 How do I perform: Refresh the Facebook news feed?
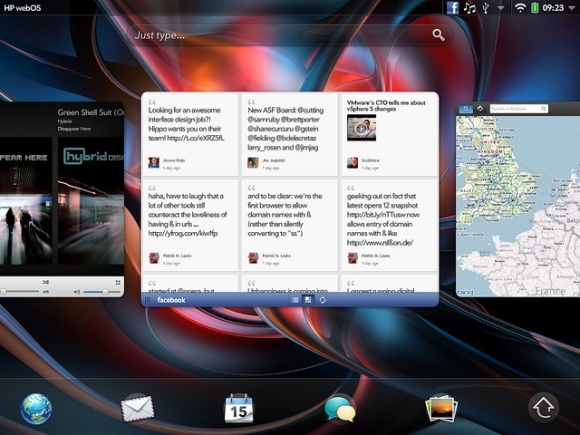click(323, 300)
